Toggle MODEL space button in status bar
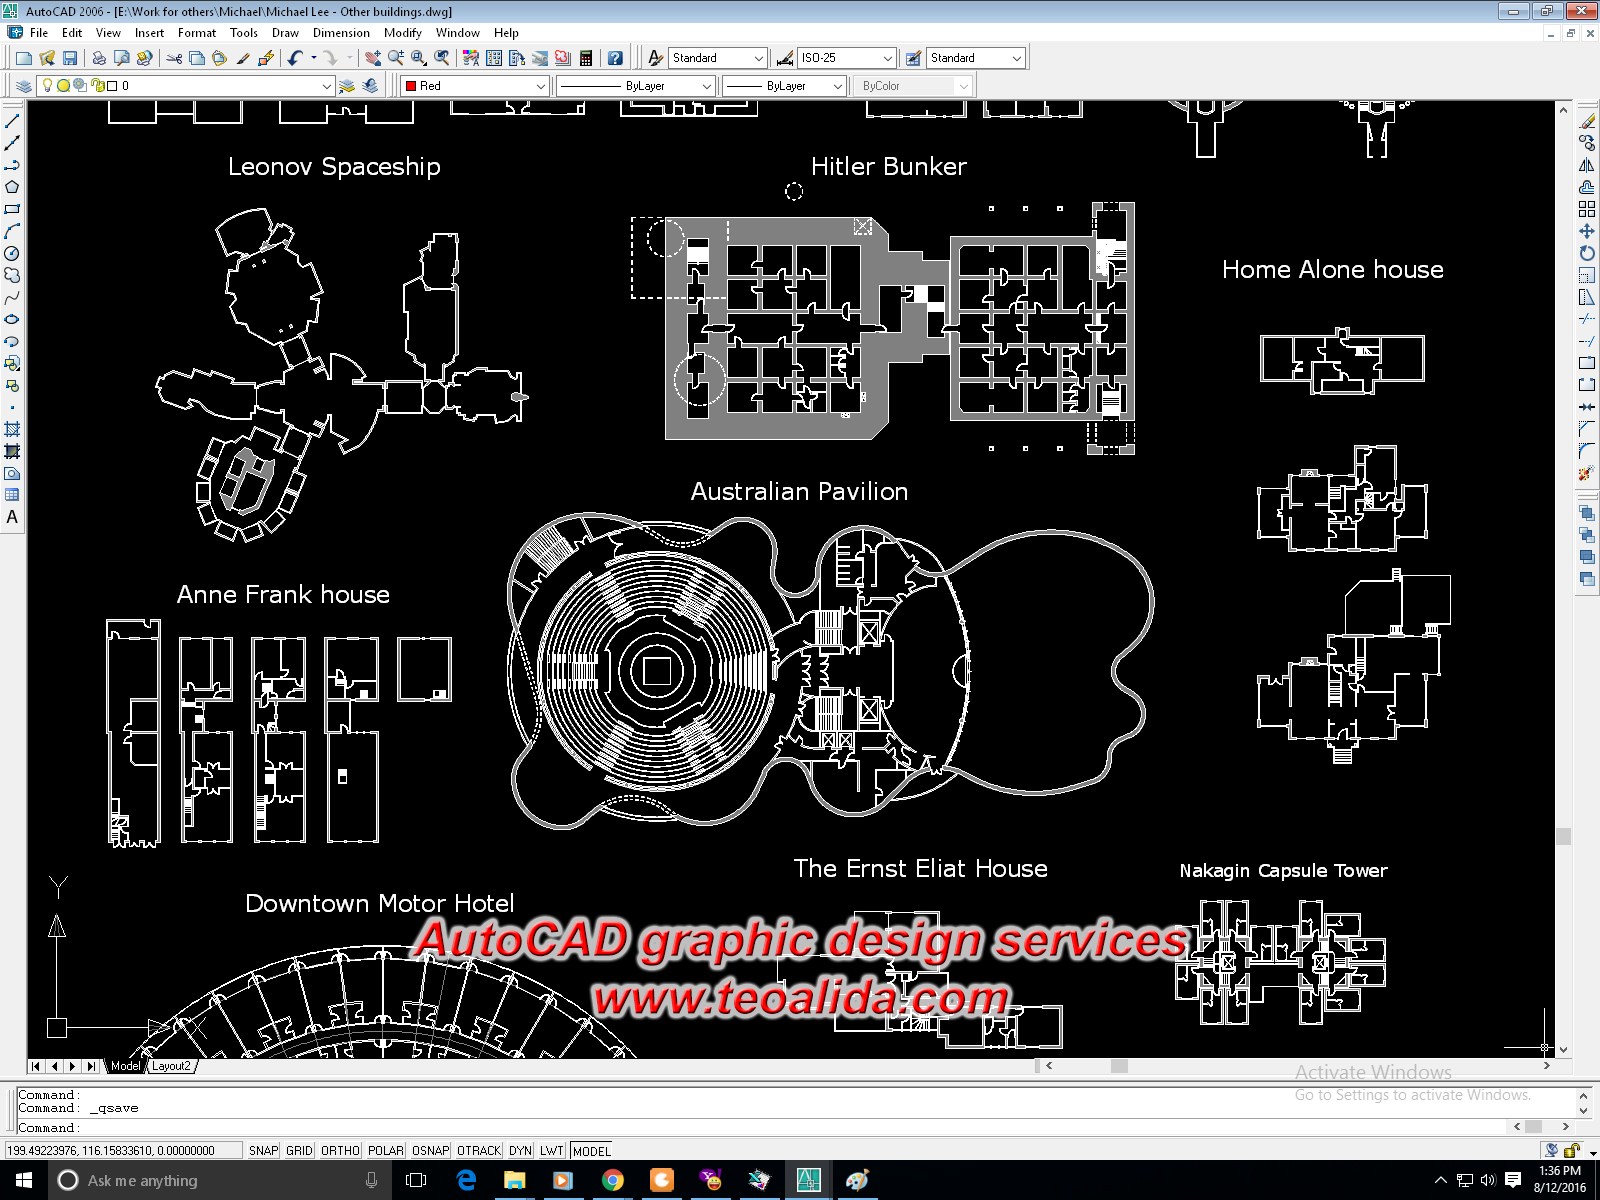Viewport: 1600px width, 1200px height. point(592,1151)
